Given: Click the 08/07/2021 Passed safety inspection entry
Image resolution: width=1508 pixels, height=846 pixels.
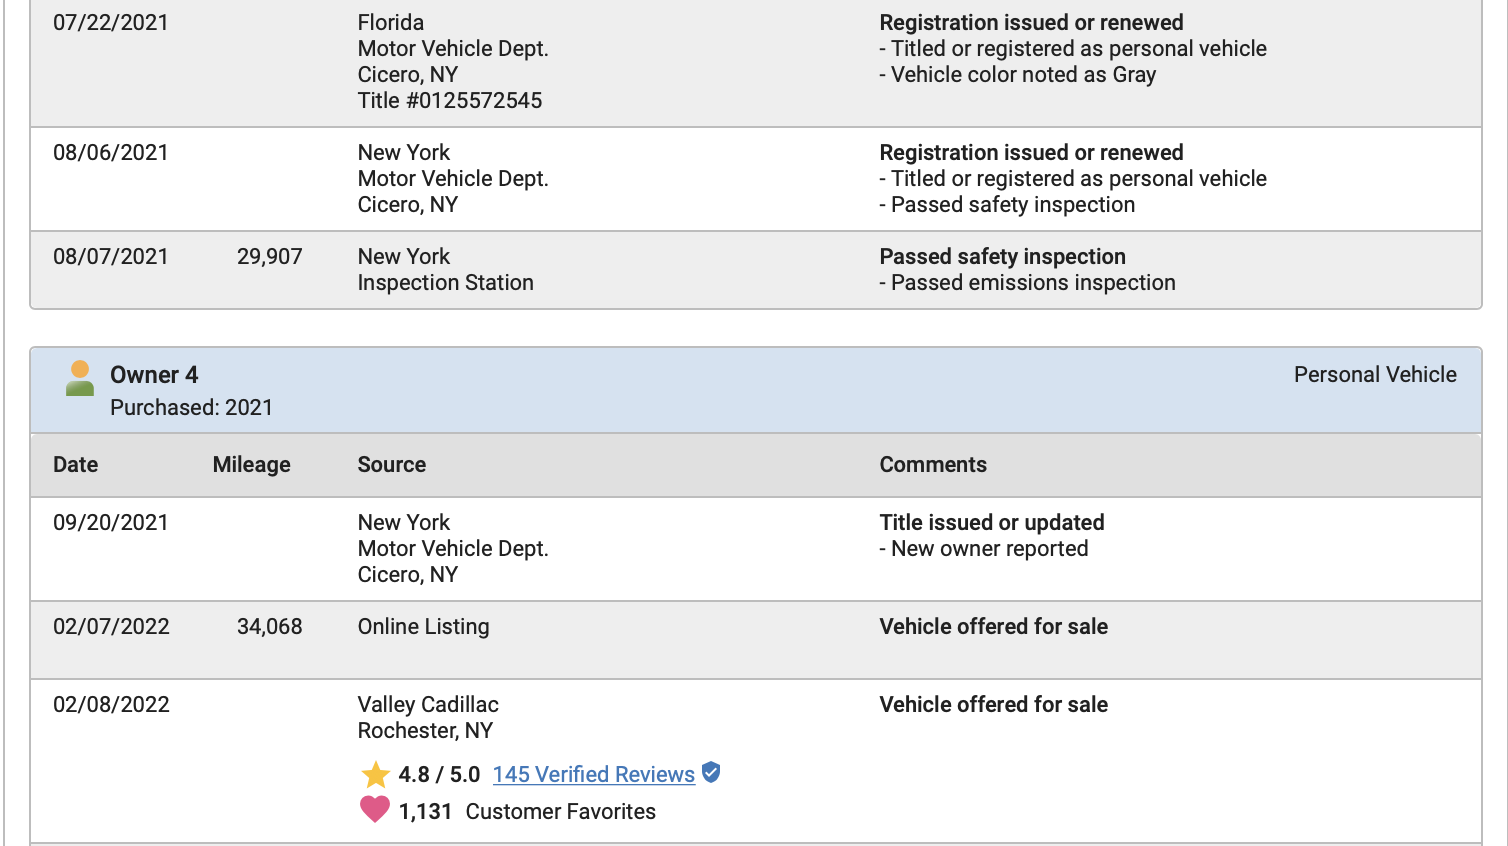Looking at the screenshot, I should click(1002, 257).
